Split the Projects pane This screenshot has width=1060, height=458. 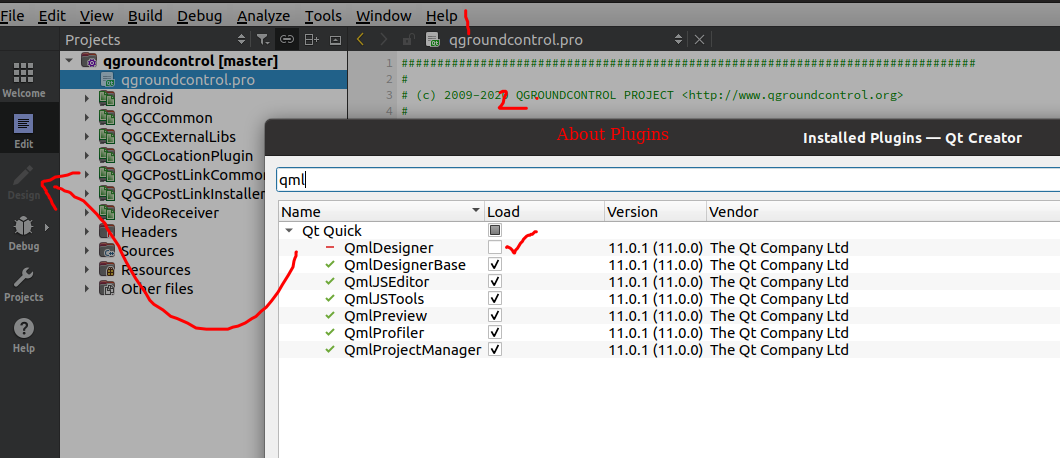[311, 40]
